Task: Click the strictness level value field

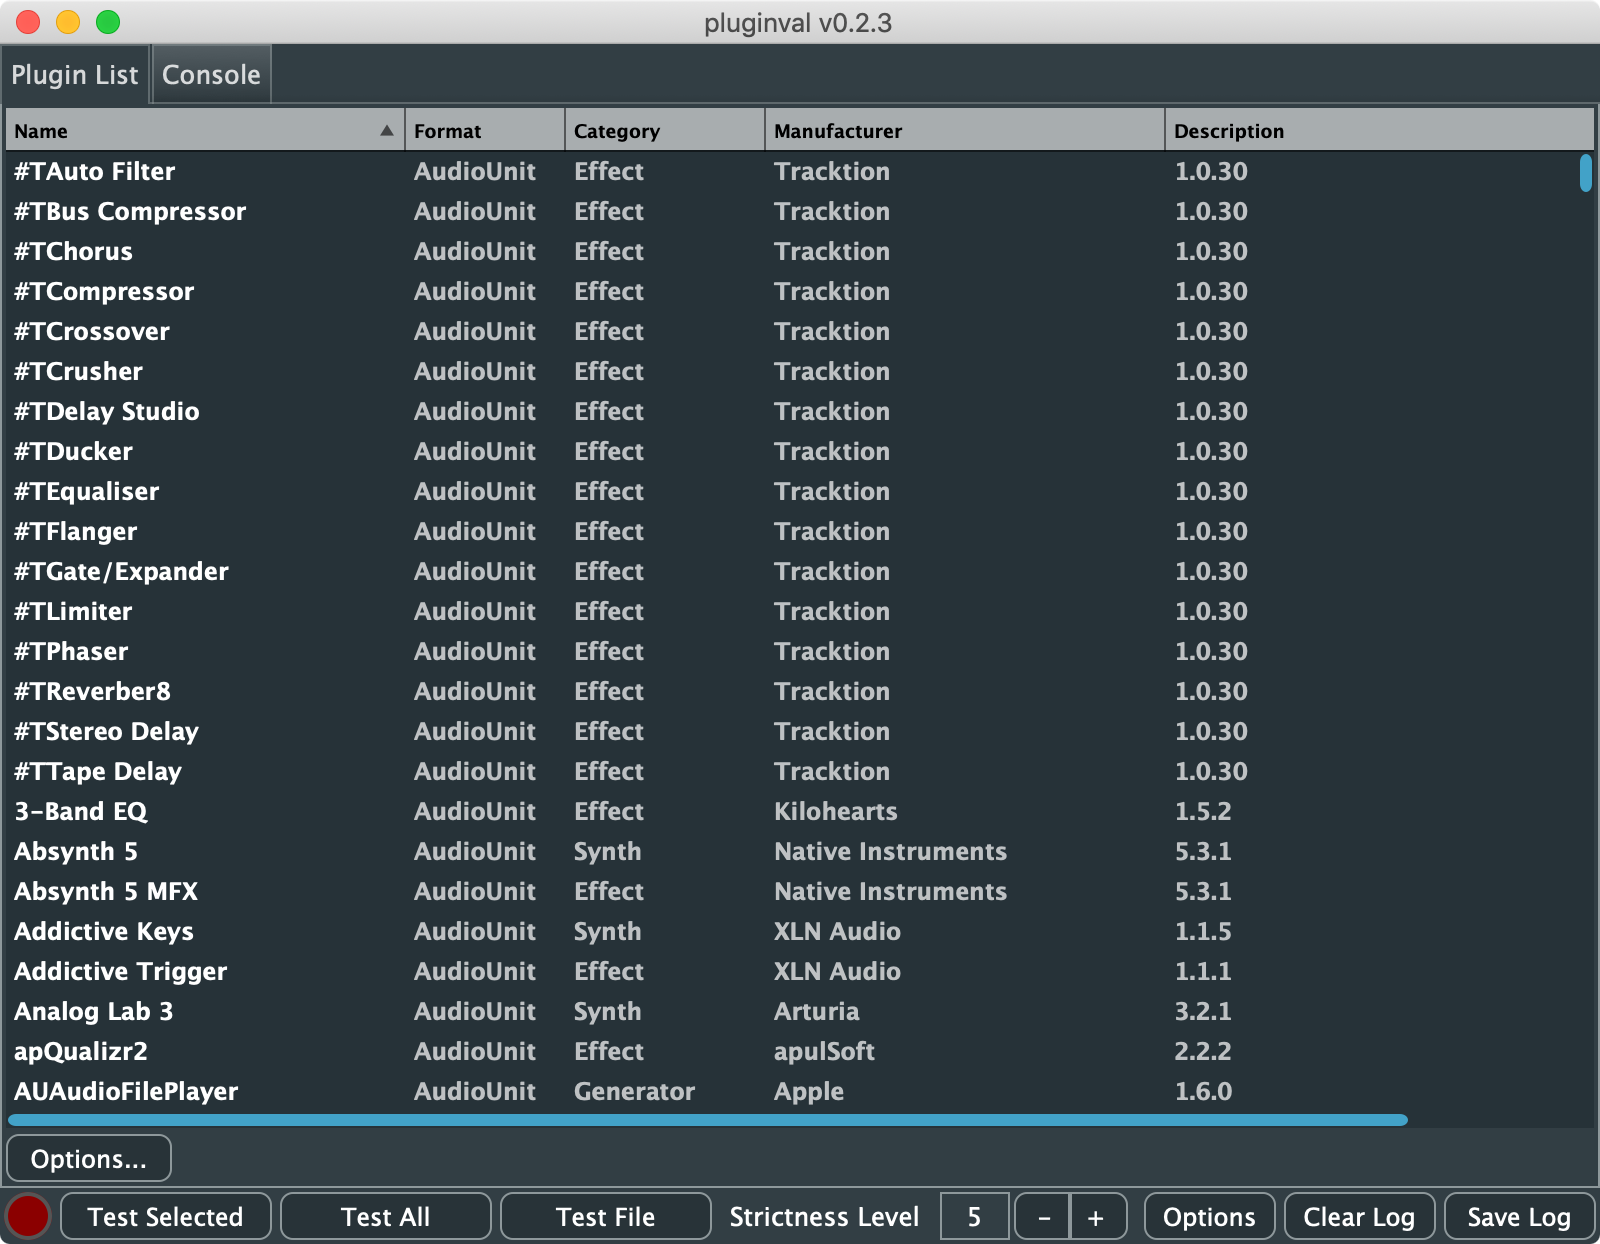Action: tap(974, 1217)
